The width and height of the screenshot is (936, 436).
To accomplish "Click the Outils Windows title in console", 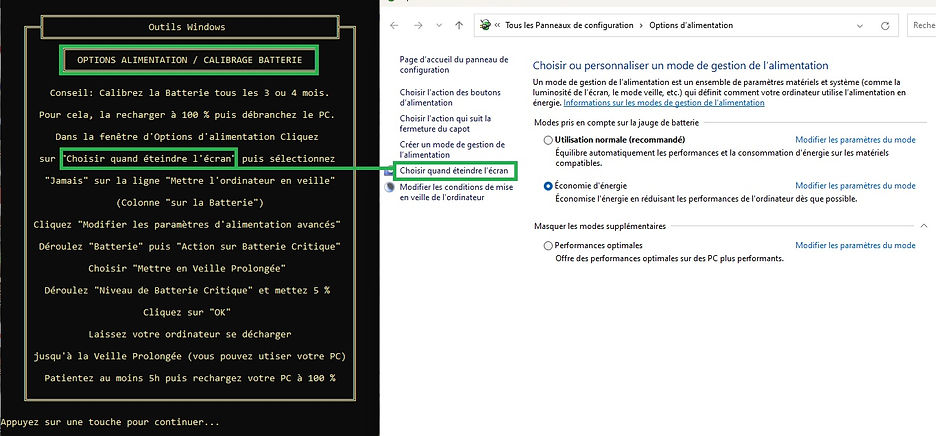I will (187, 27).
